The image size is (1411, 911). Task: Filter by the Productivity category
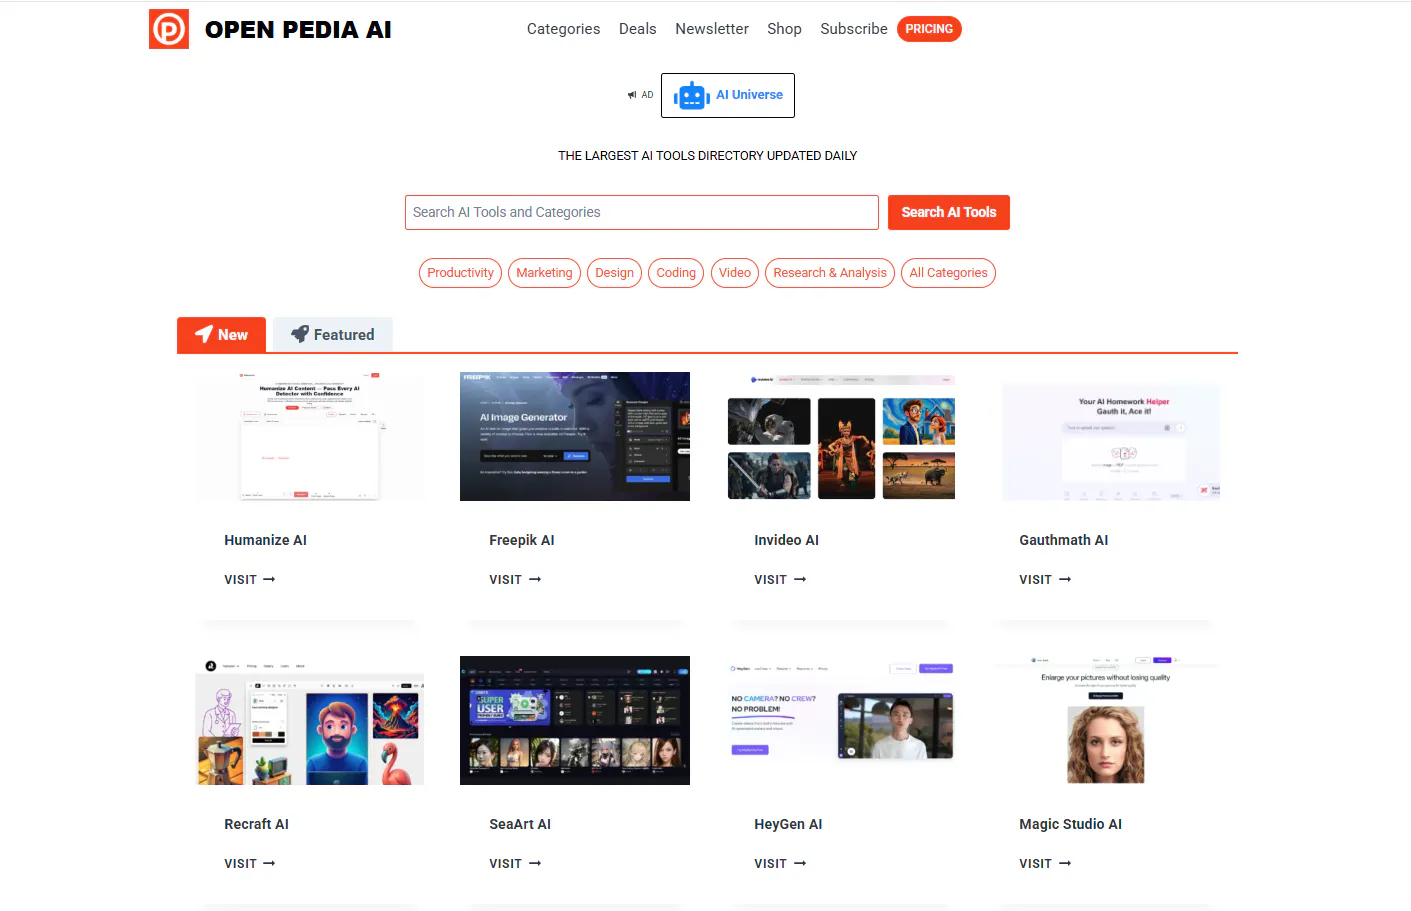pos(460,273)
